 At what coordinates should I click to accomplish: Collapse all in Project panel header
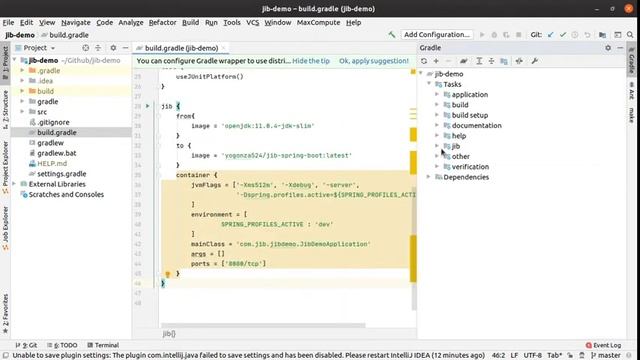98,48
